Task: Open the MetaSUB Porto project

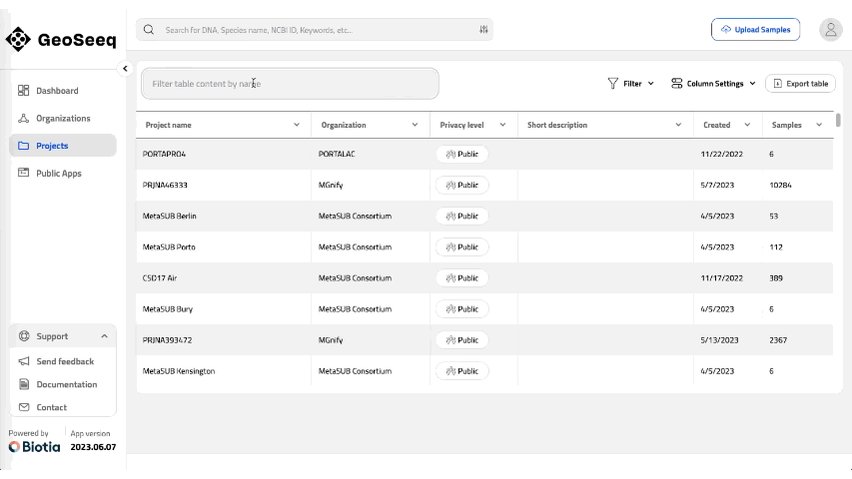Action: [x=168, y=247]
